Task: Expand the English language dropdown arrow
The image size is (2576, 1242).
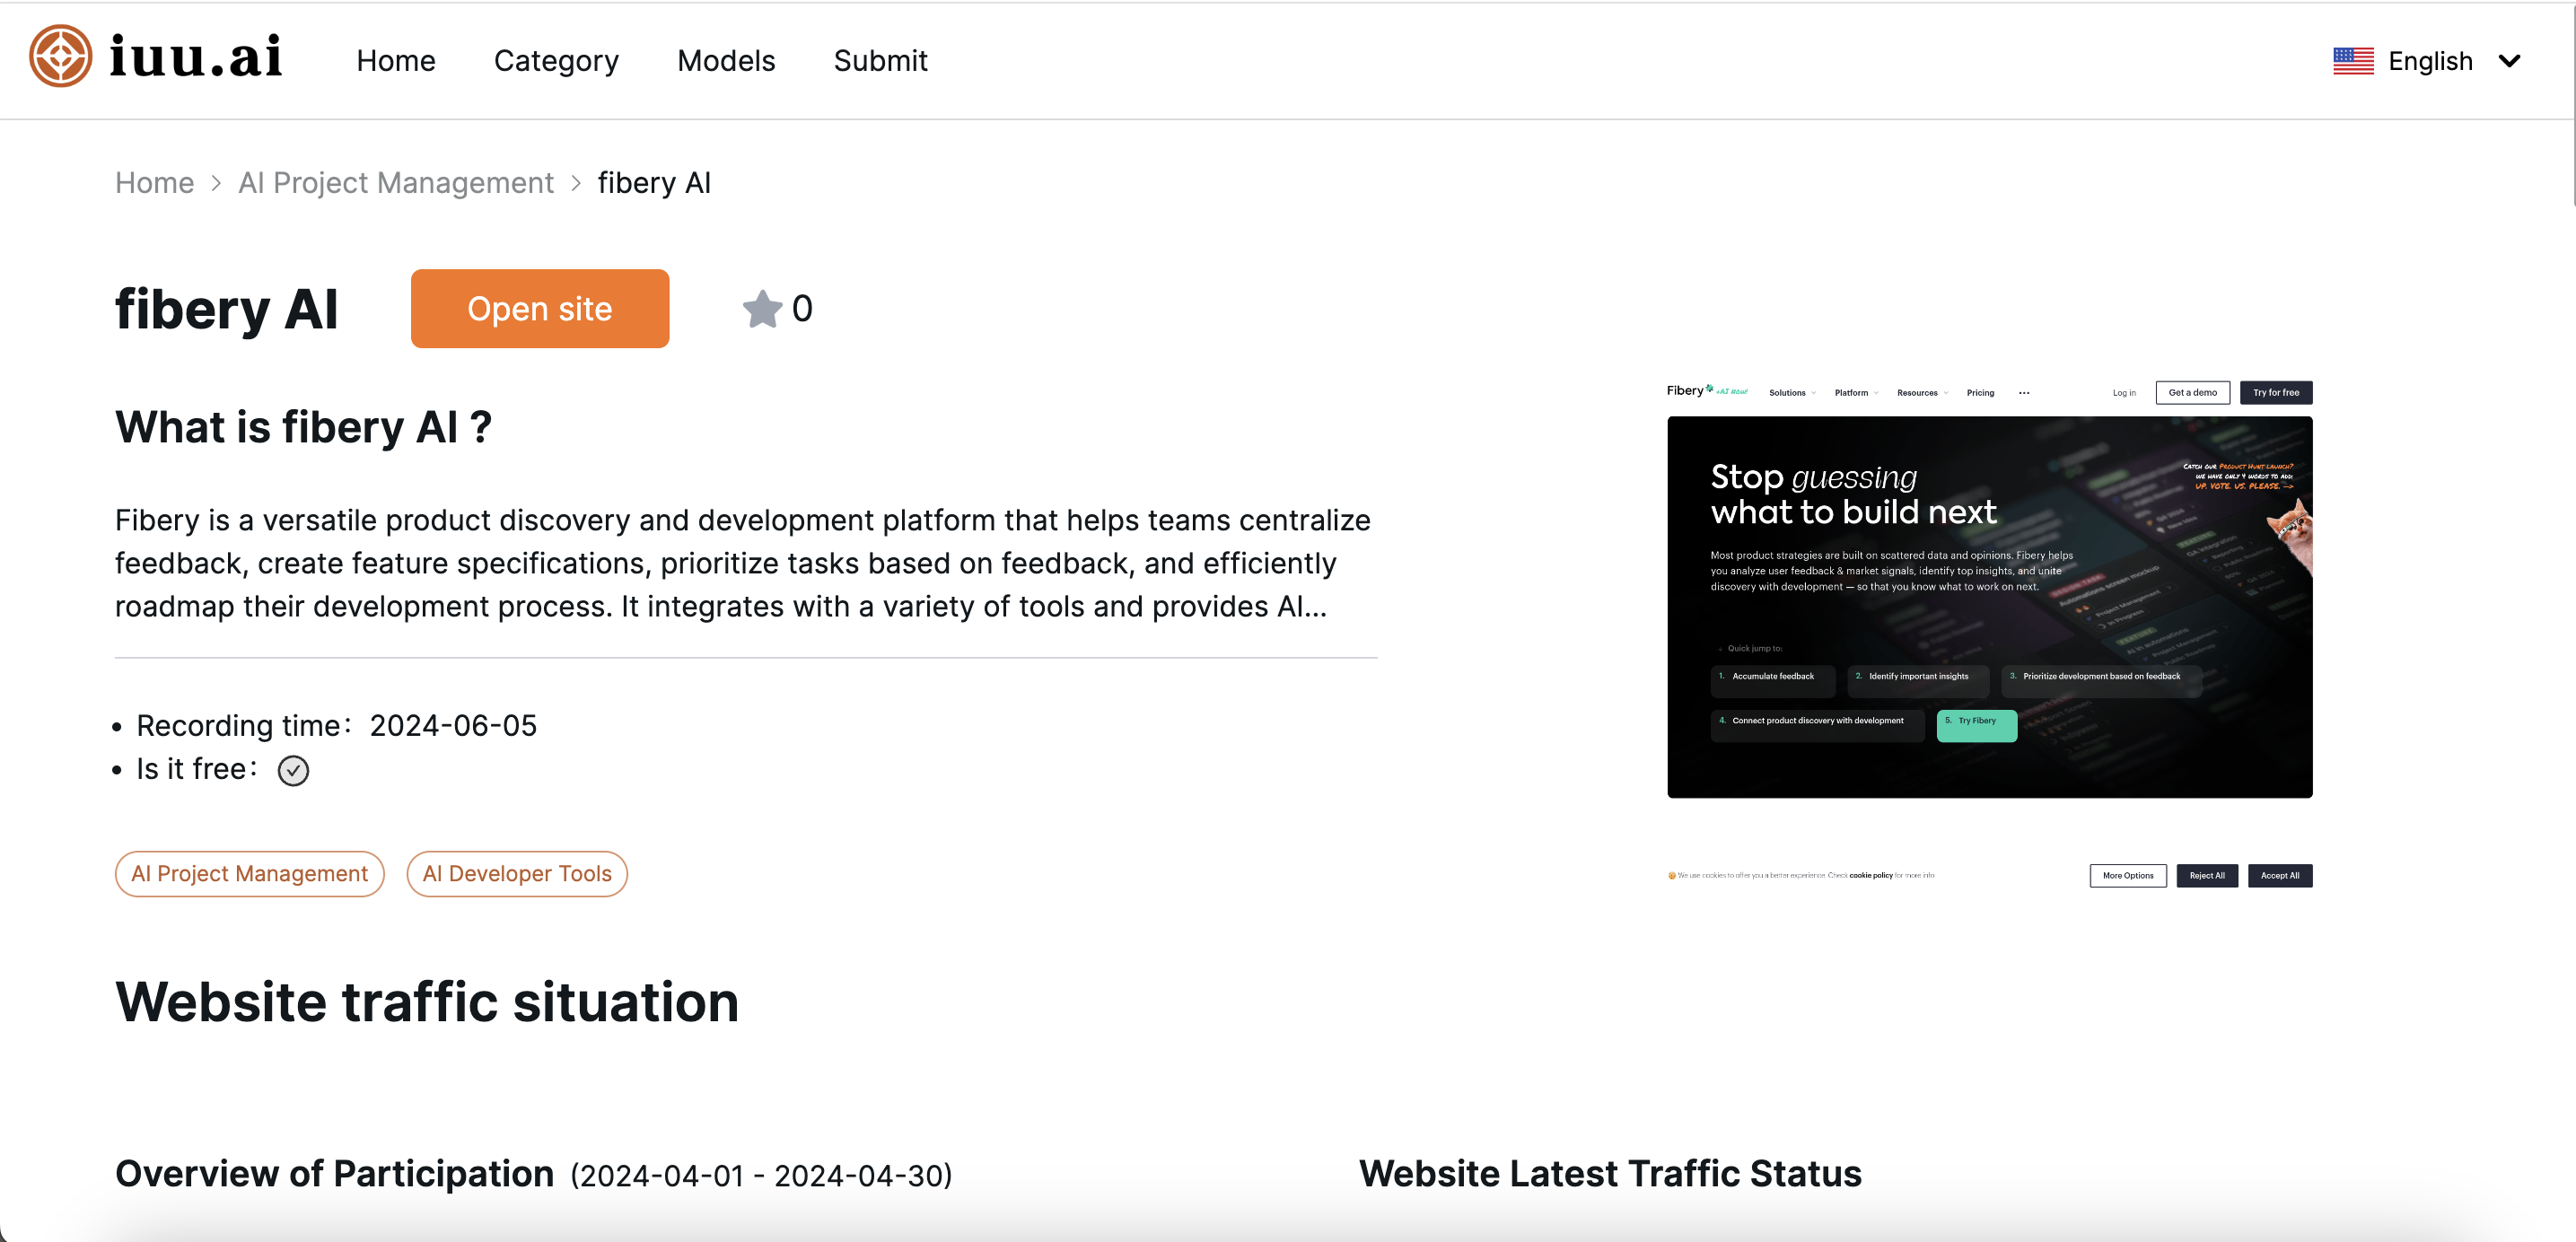Action: pos(2509,61)
